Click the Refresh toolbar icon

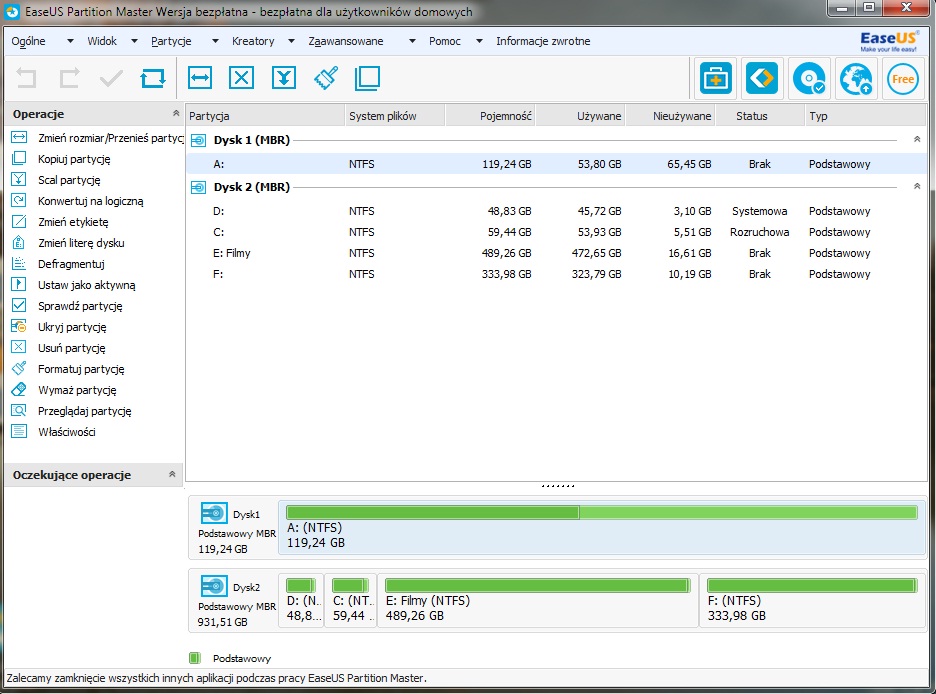(x=153, y=78)
